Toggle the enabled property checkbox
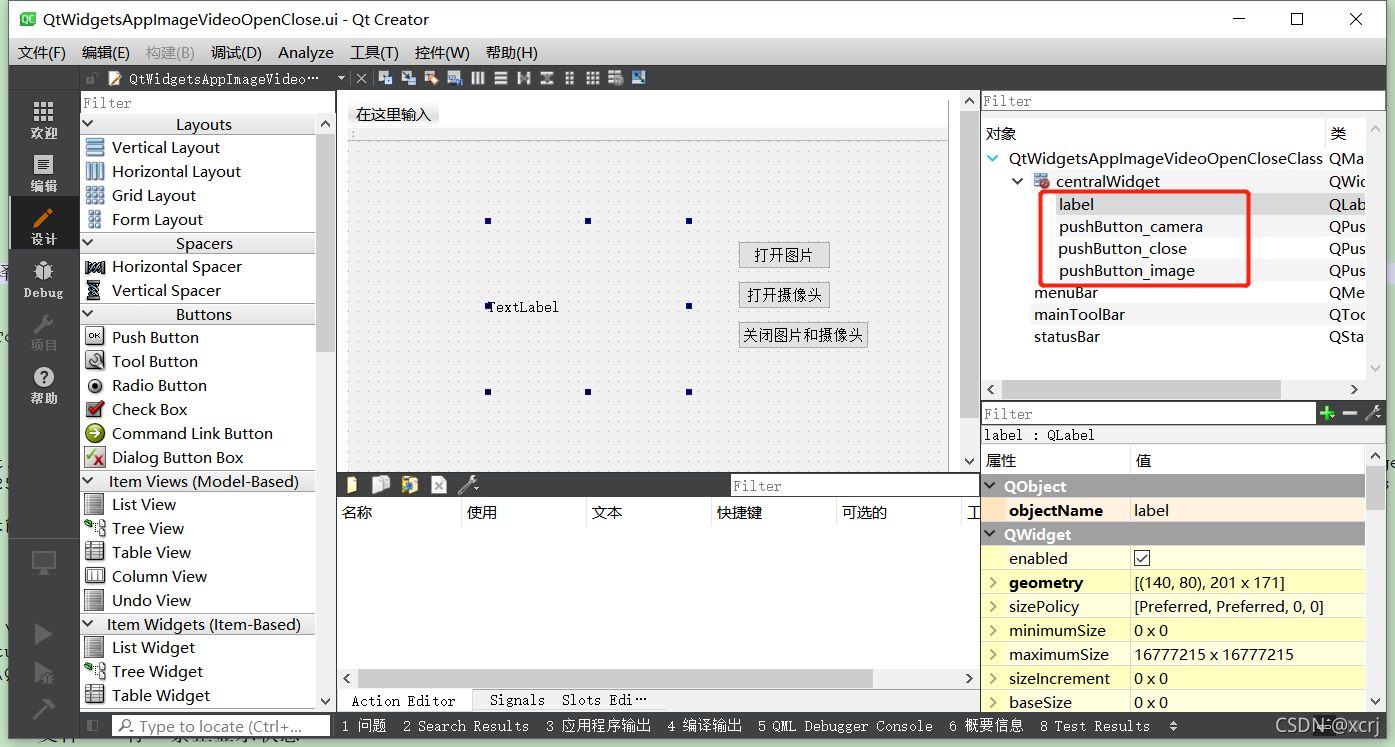Viewport: 1395px width, 747px height. tap(1142, 558)
